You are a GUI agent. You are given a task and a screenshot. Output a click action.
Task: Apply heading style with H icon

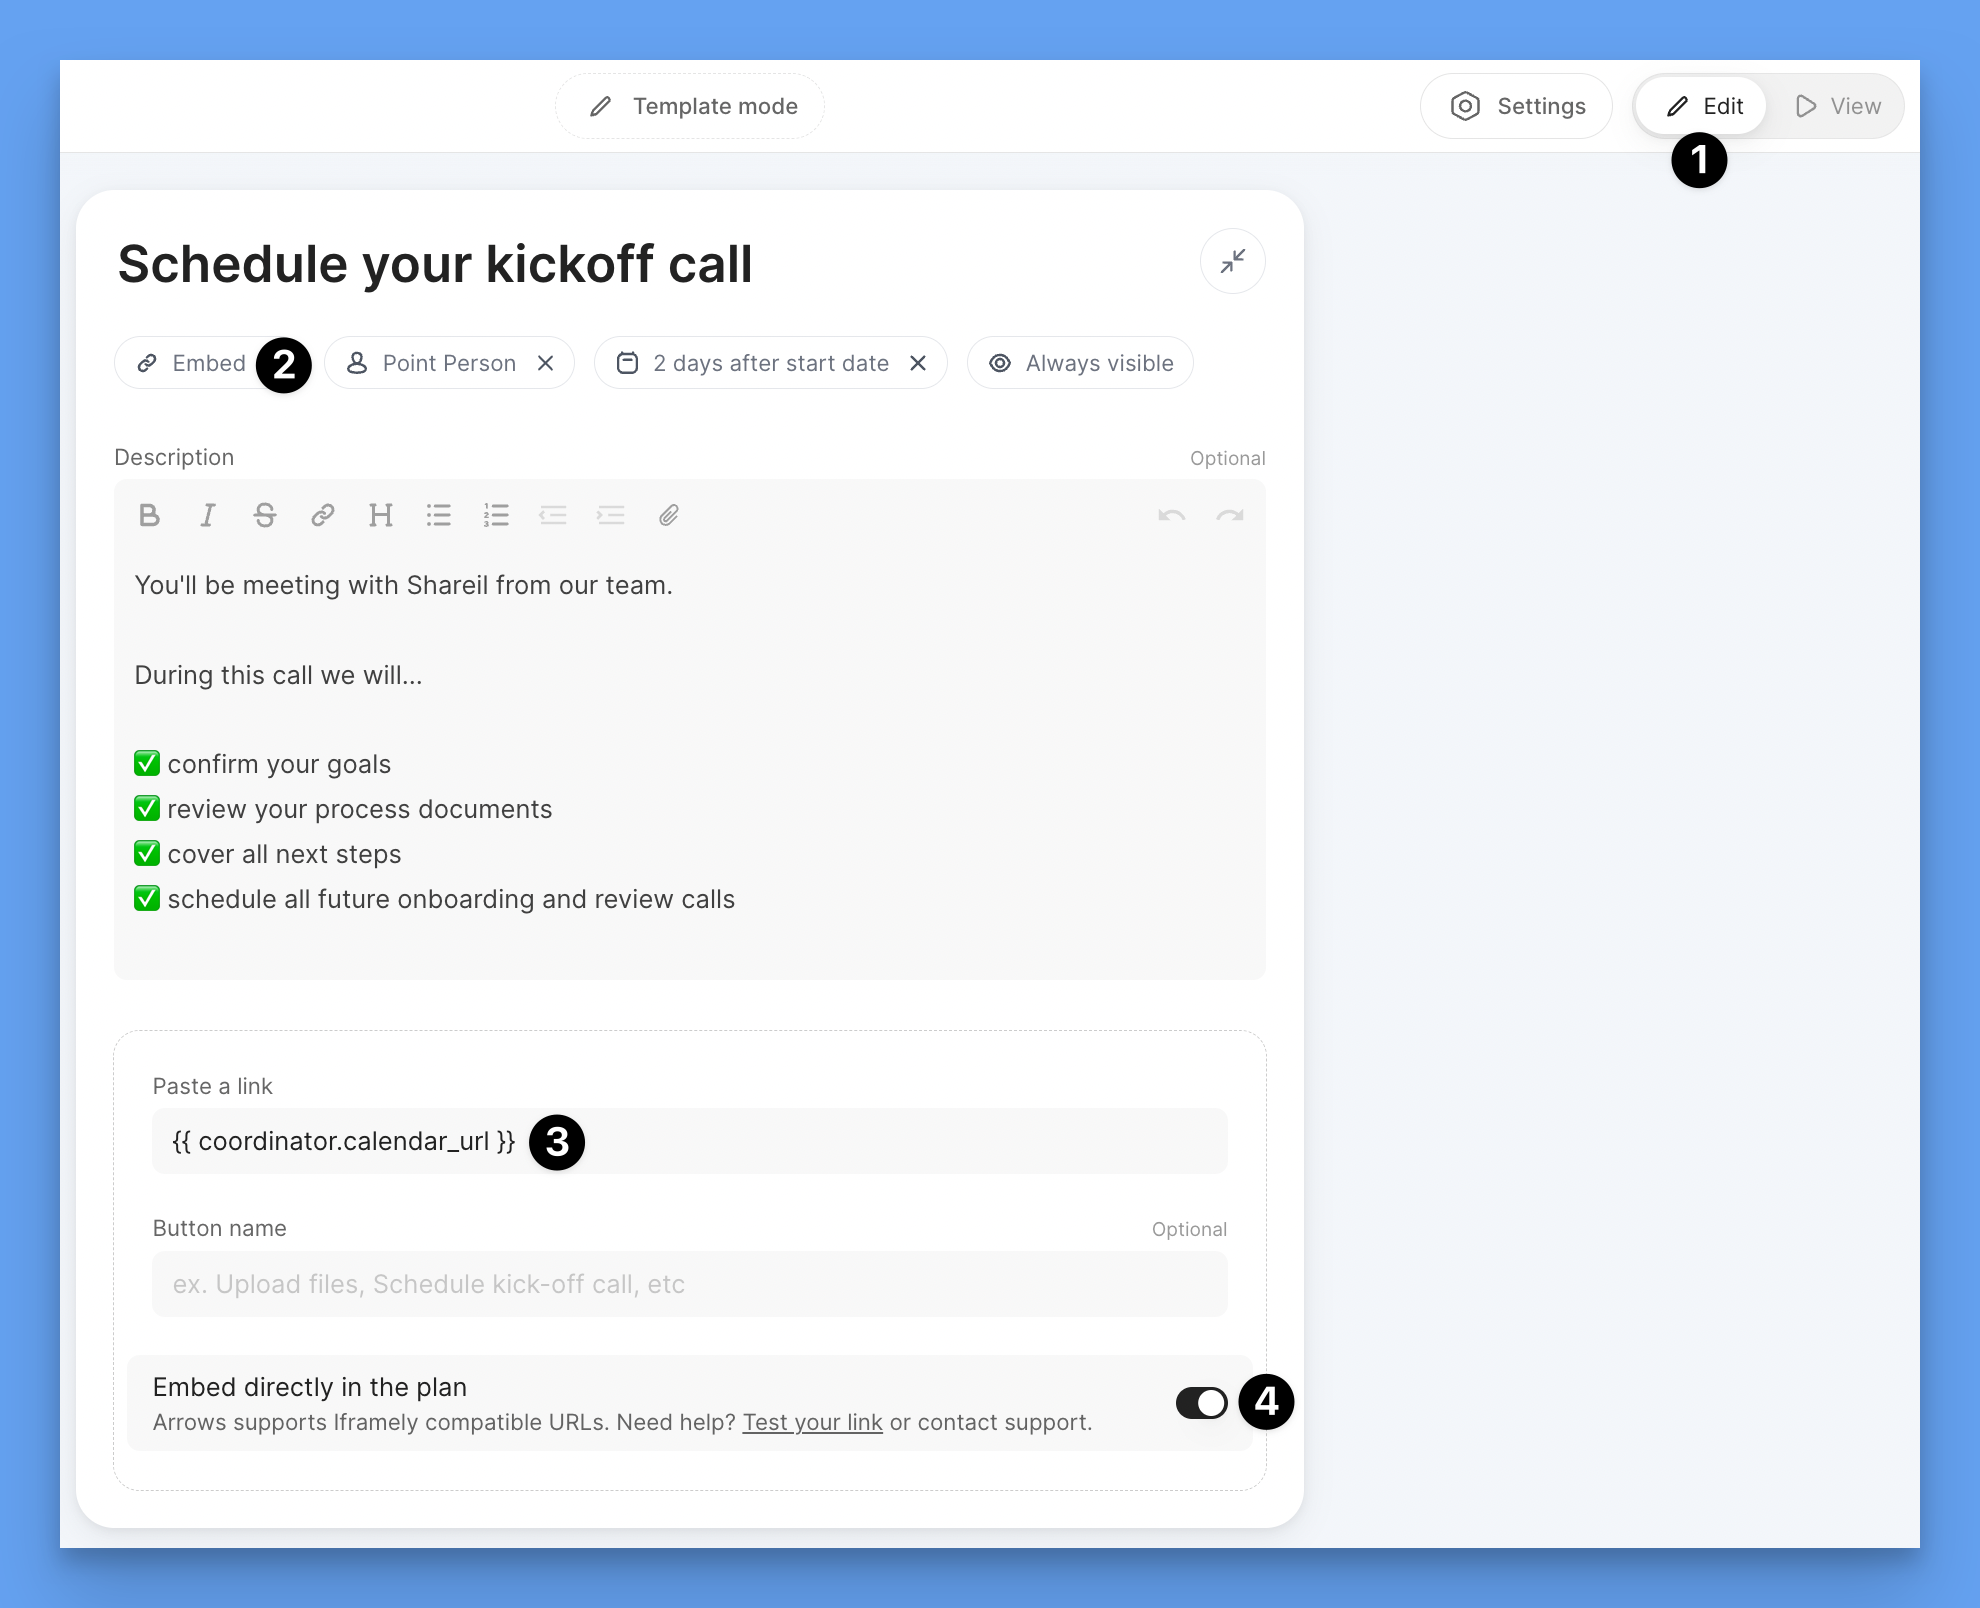[380, 515]
